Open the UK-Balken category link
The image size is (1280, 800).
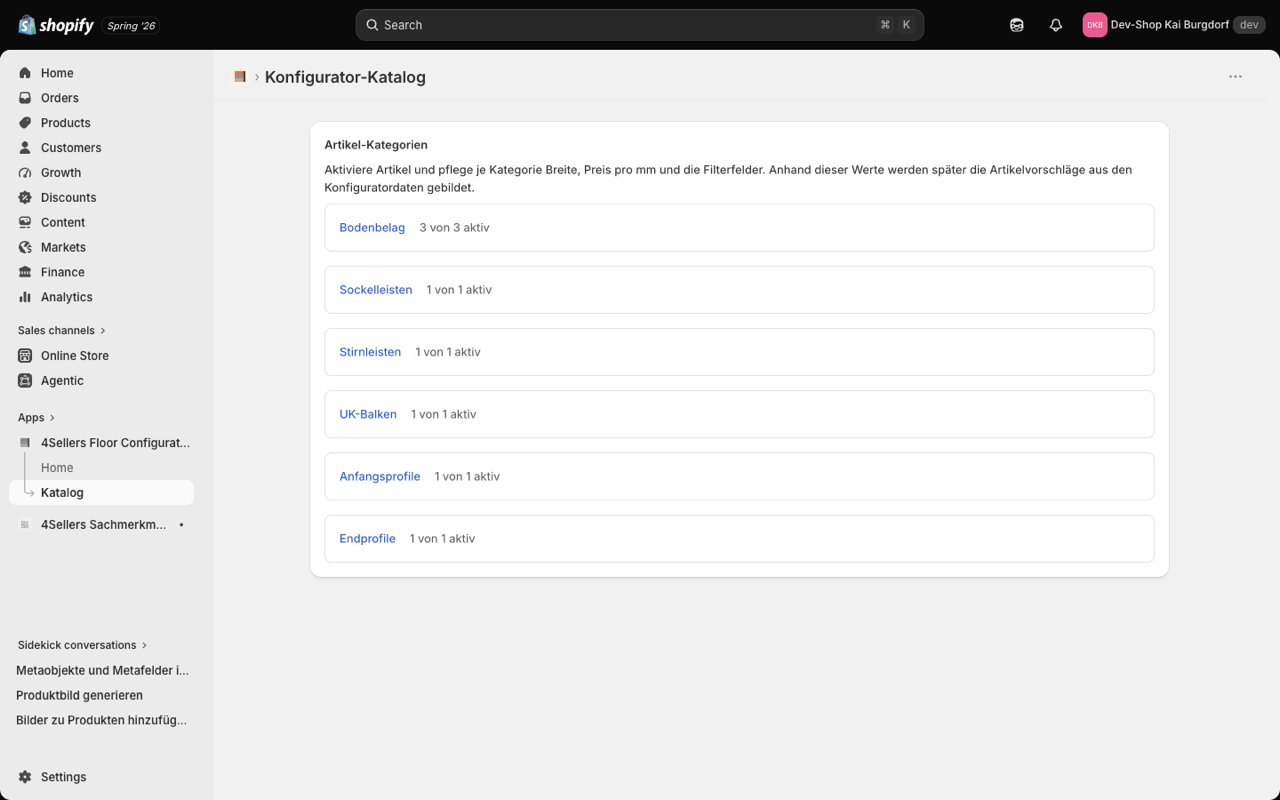click(368, 414)
